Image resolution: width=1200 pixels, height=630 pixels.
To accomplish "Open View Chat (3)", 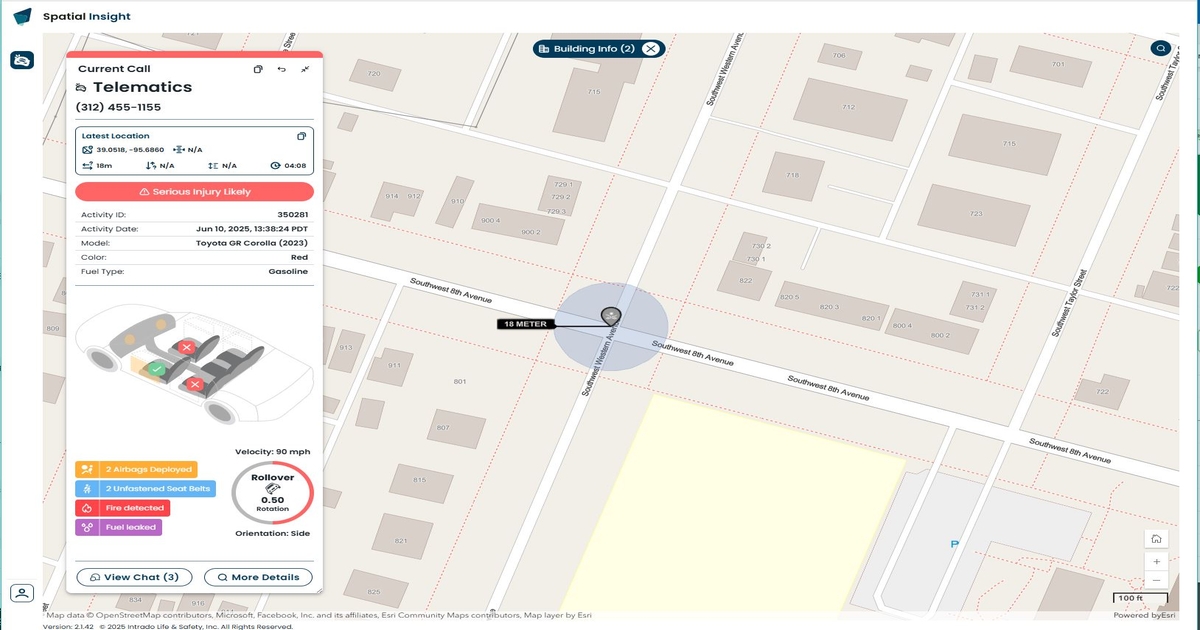I will (x=134, y=577).
